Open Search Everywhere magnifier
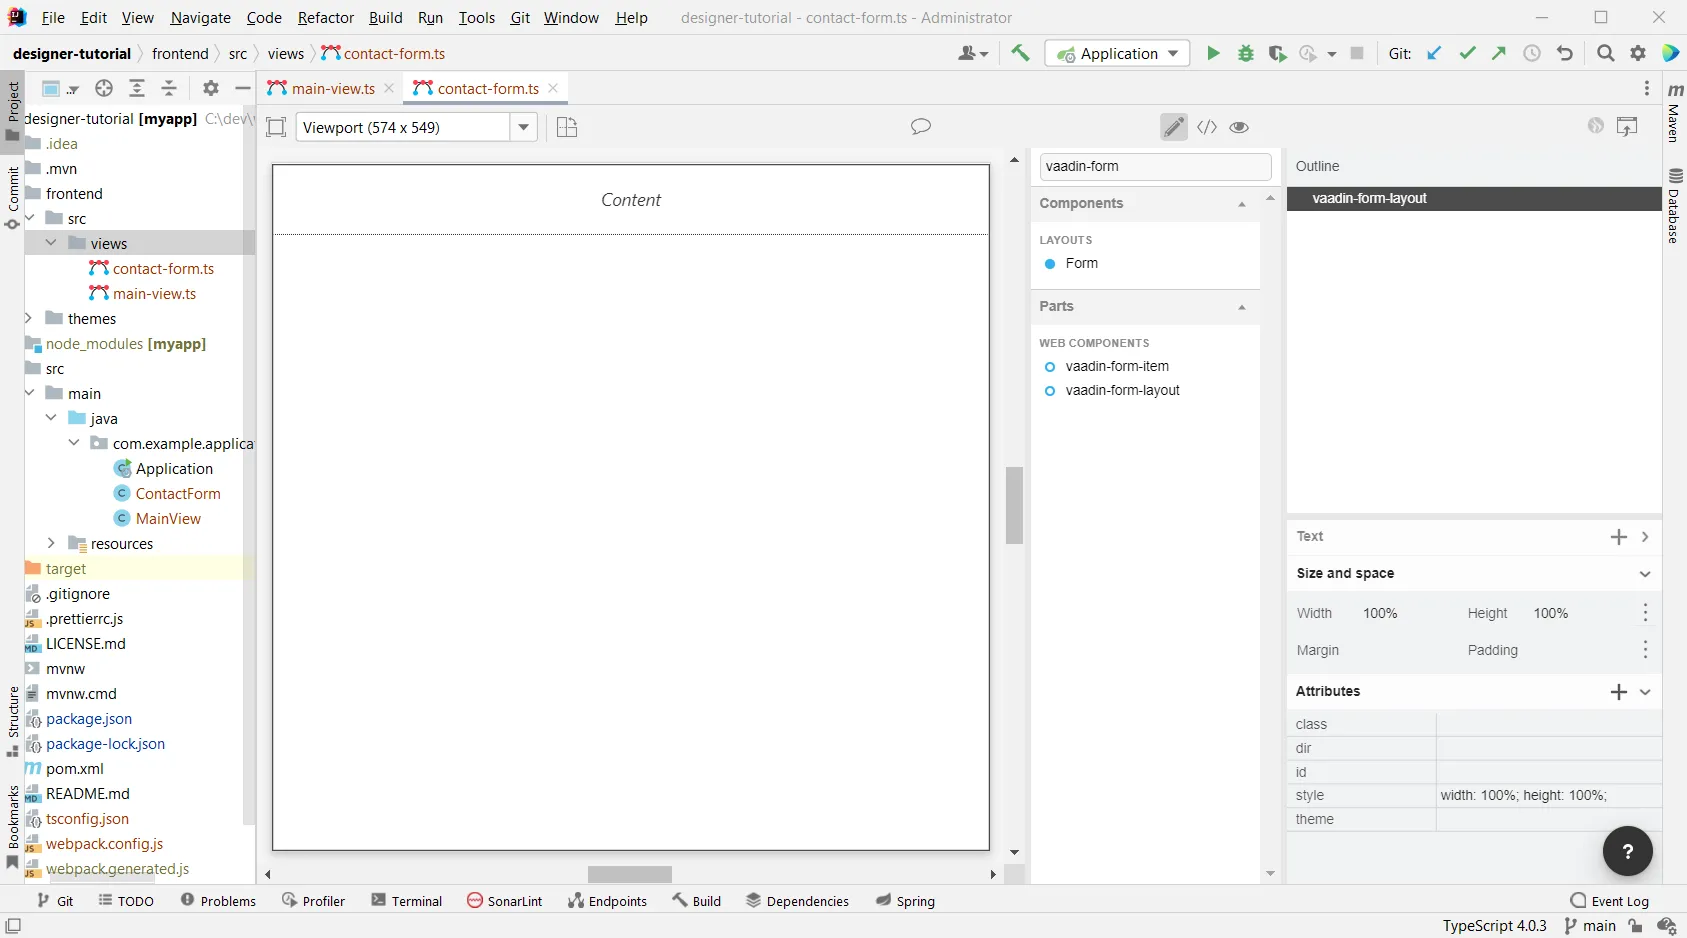Viewport: 1687px width, 938px height. (x=1606, y=53)
